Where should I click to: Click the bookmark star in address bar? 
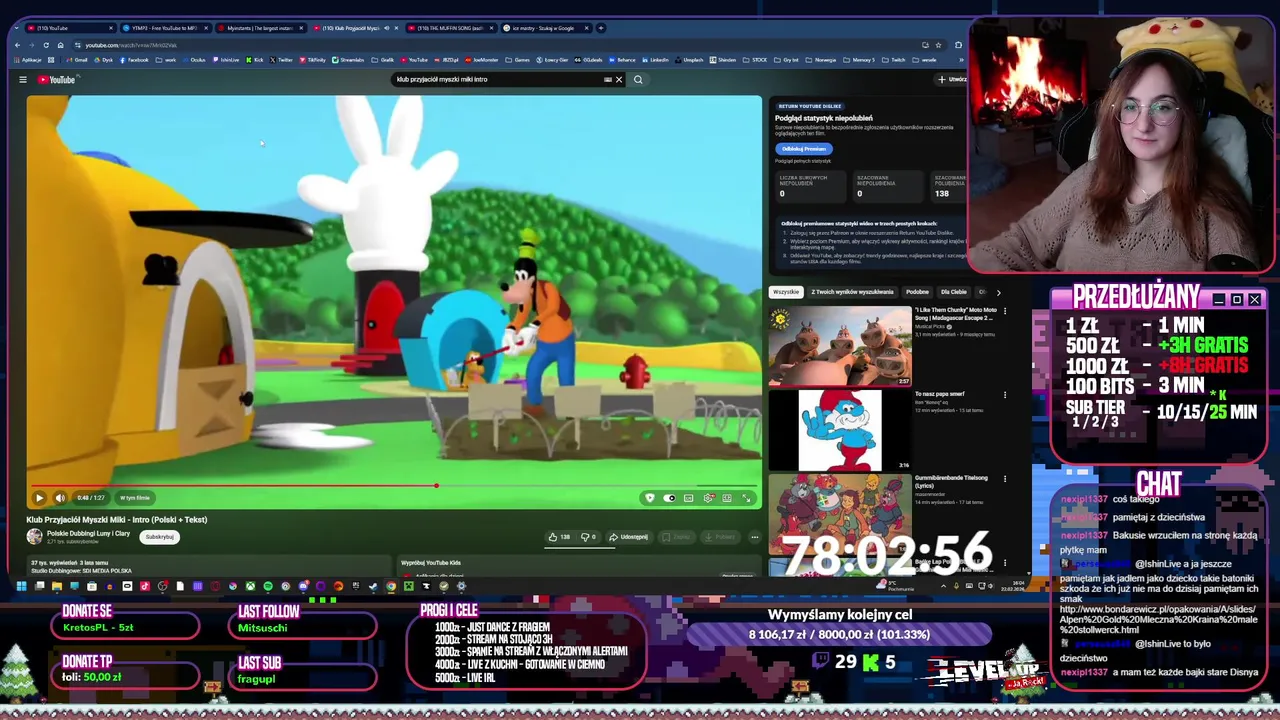(x=937, y=45)
